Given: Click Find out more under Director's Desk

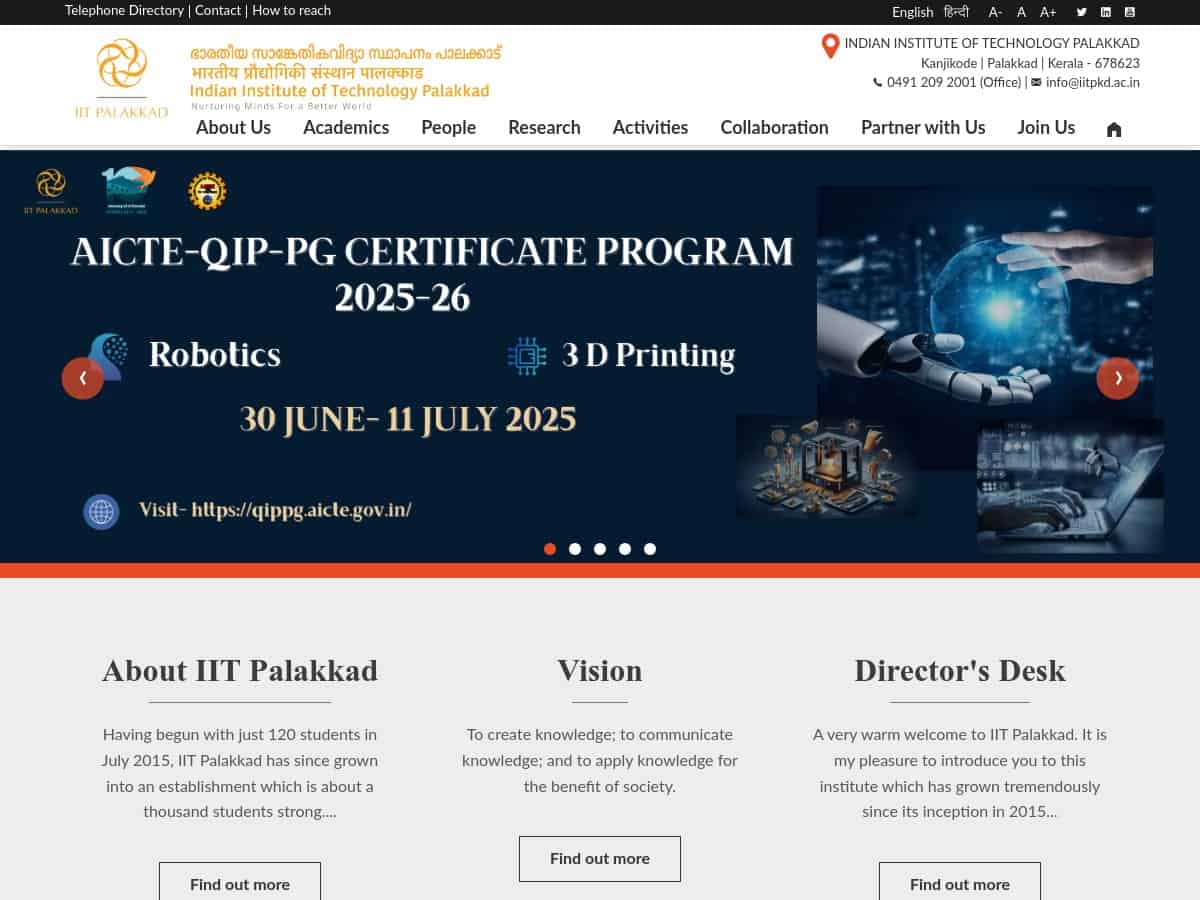Looking at the screenshot, I should click(960, 884).
